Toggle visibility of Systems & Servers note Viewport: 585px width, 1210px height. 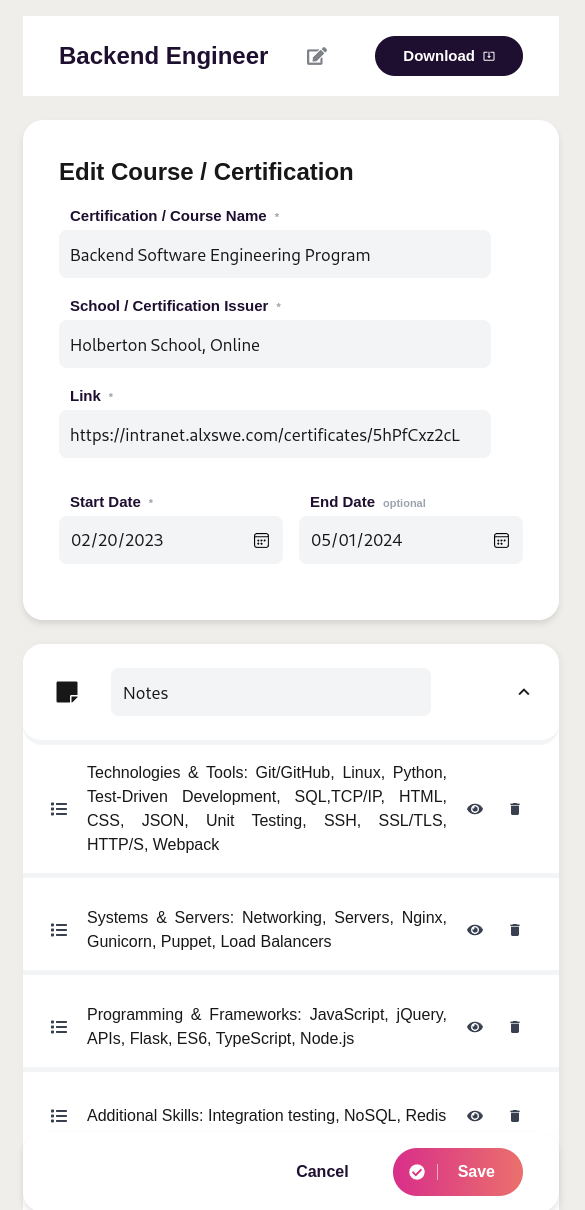point(475,930)
